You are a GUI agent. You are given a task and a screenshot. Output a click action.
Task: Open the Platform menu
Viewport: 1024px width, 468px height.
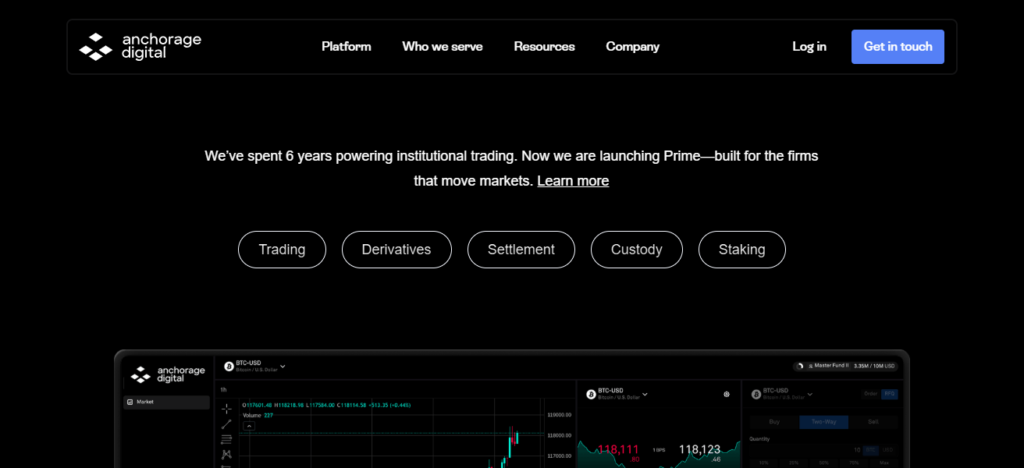click(x=346, y=46)
